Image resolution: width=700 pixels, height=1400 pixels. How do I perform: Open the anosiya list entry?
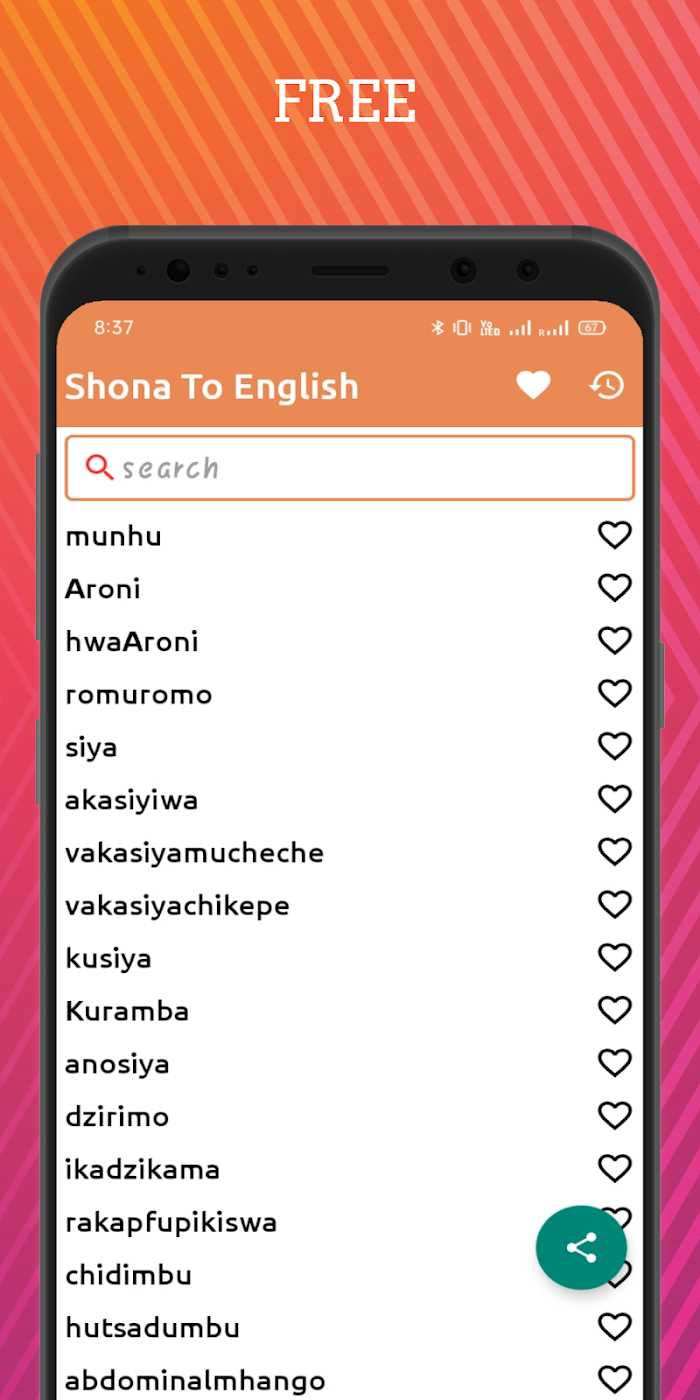117,1065
